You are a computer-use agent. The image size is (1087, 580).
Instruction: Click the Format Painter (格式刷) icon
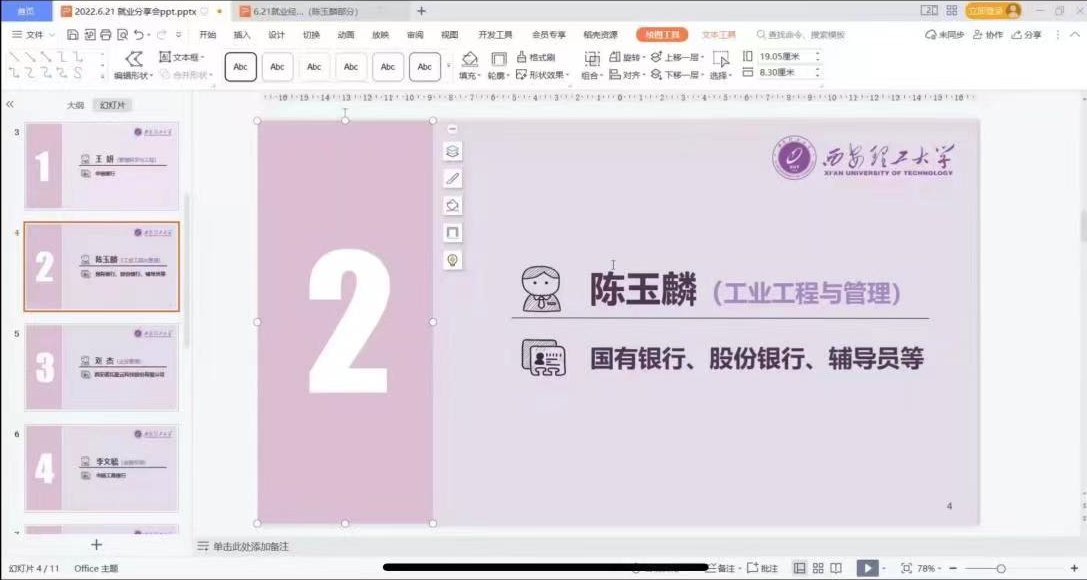pyautogui.click(x=535, y=58)
